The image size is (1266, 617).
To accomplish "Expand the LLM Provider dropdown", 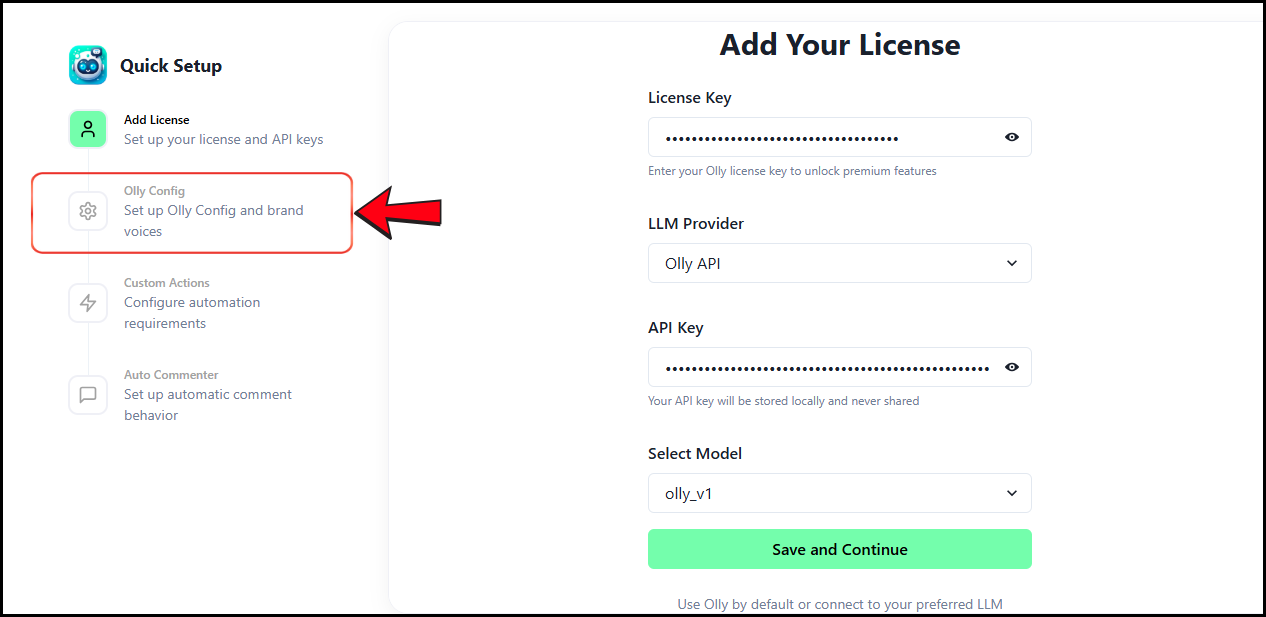I will [x=840, y=263].
